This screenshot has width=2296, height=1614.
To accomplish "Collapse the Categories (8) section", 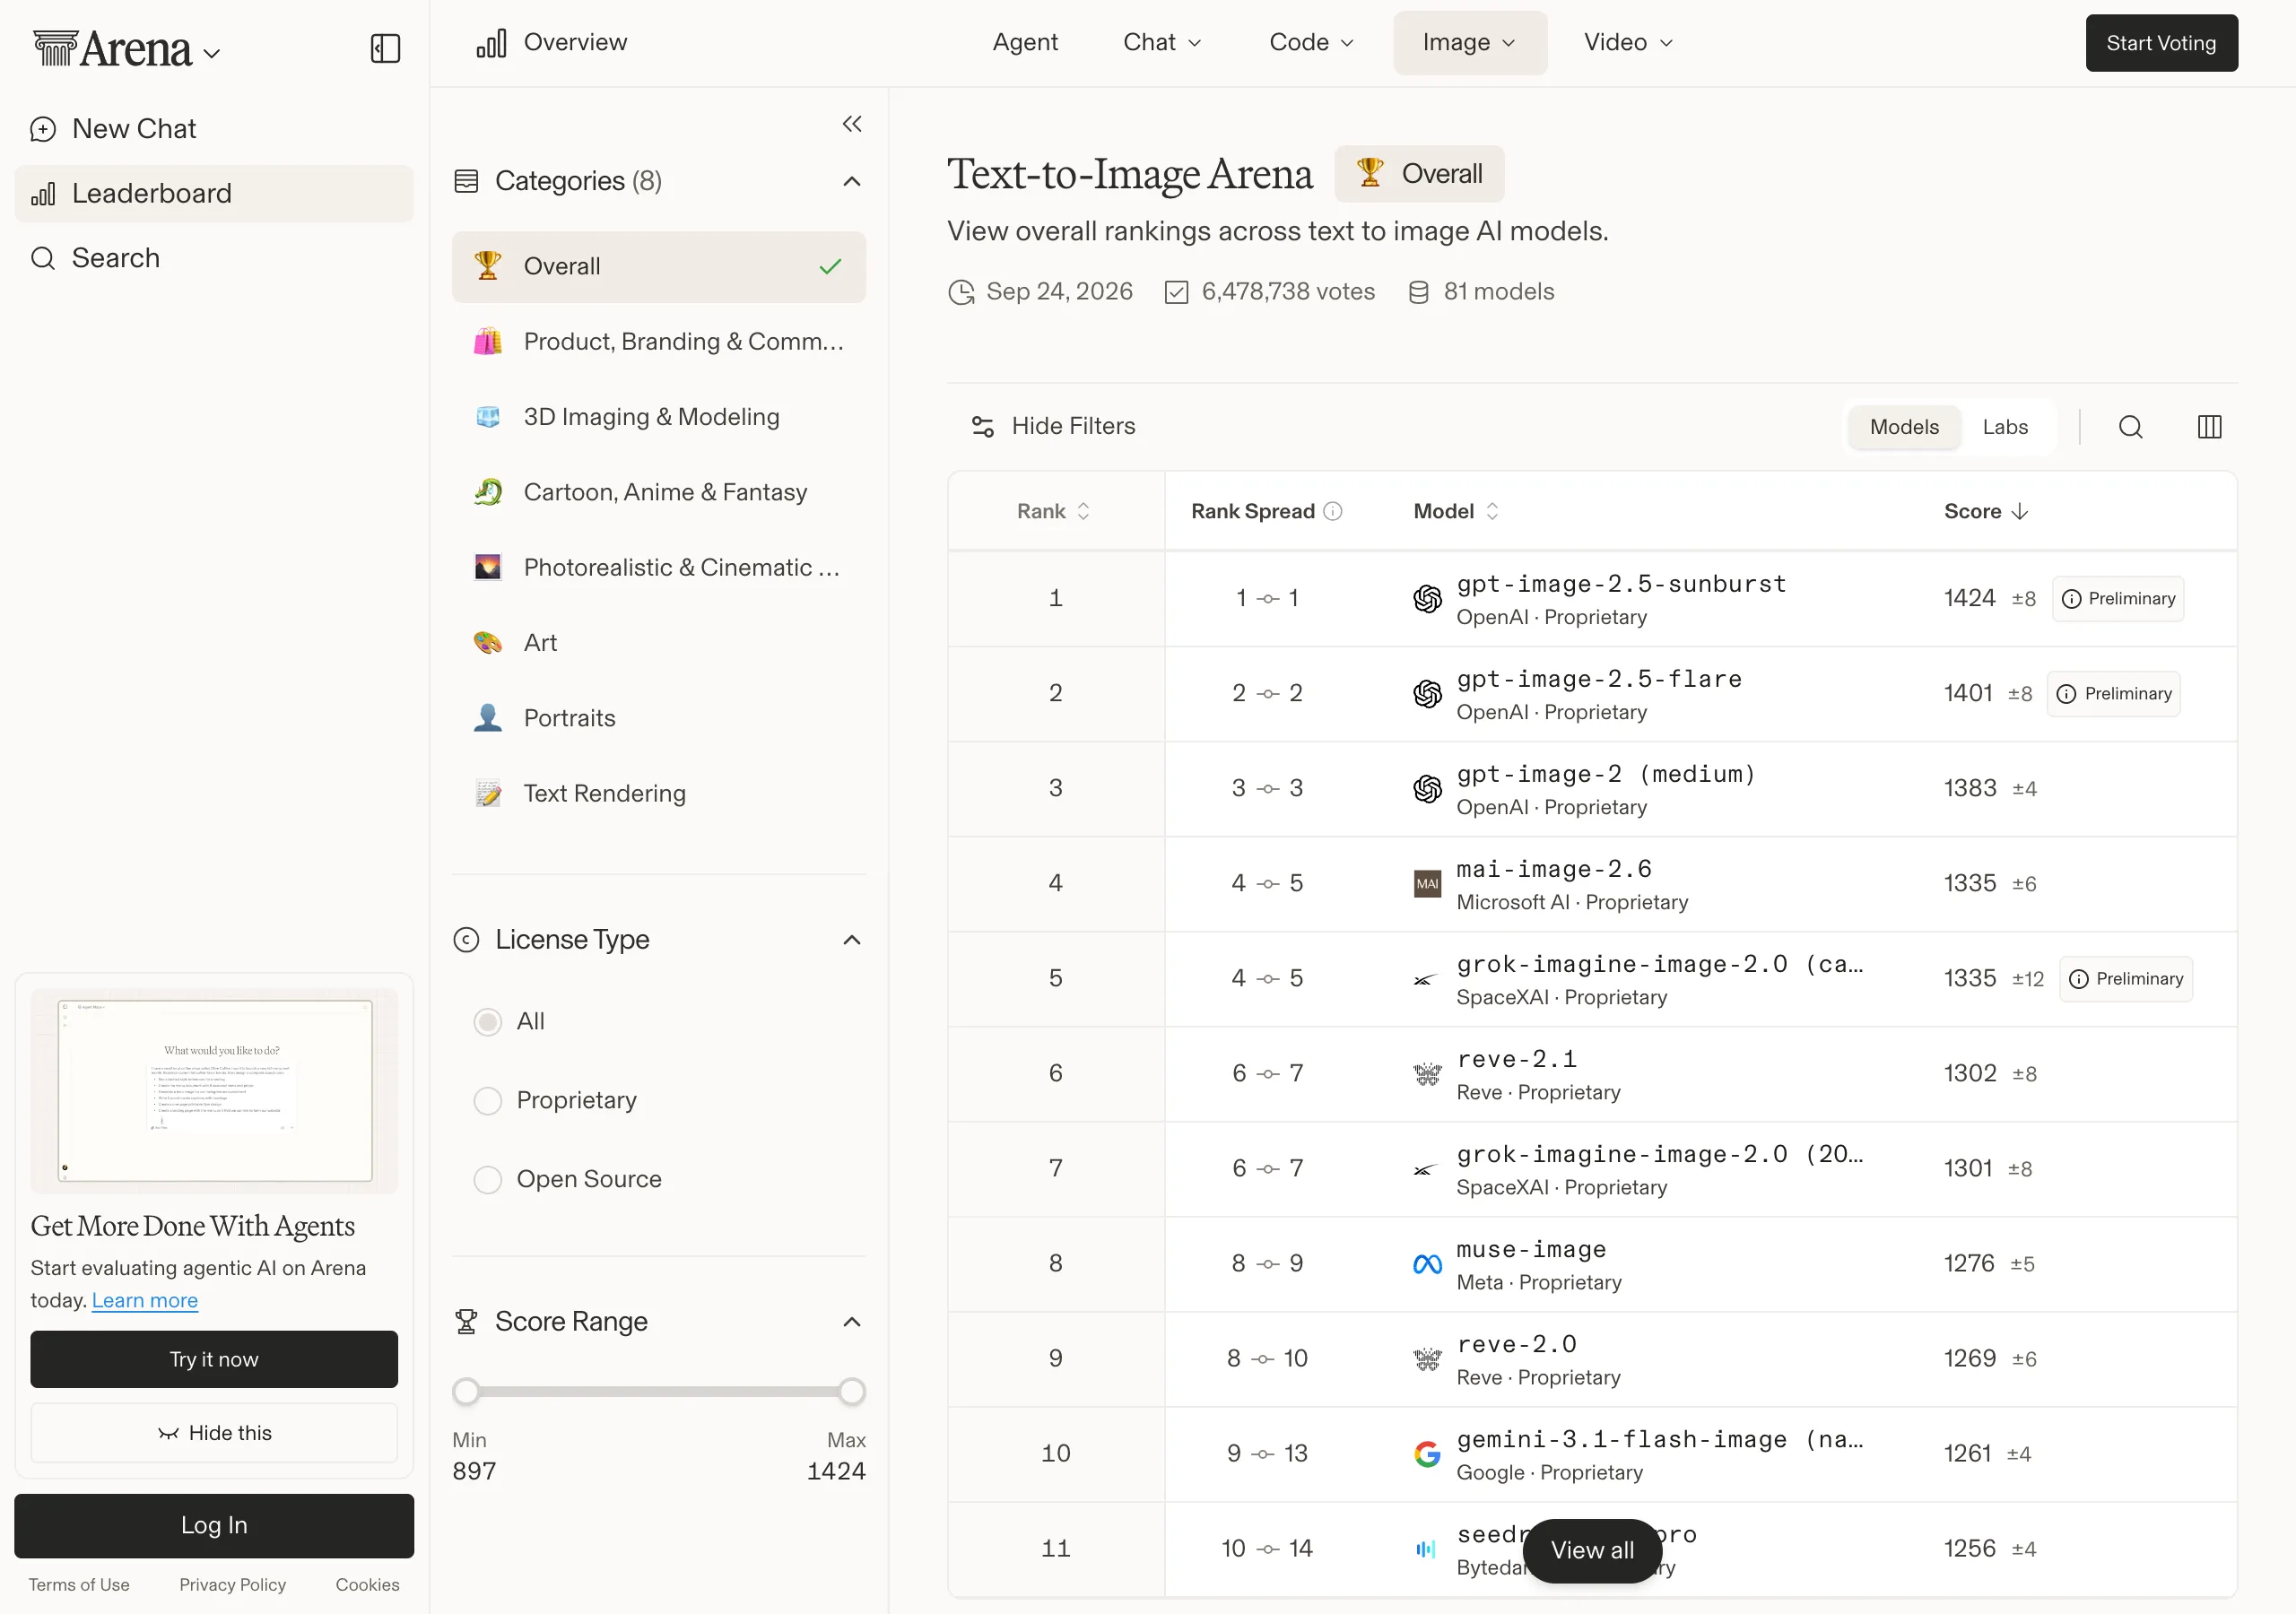I will click(852, 181).
